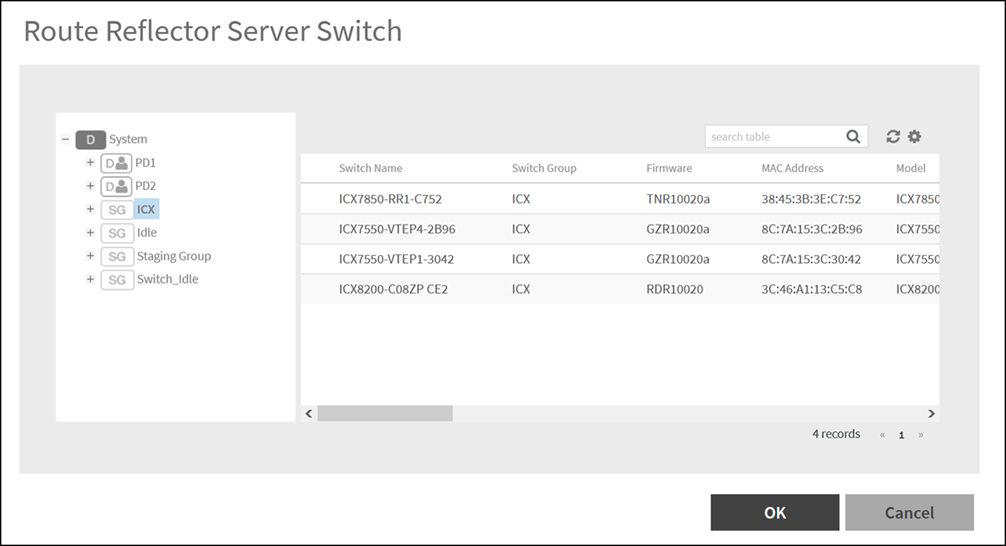Select Staging Group in the tree

[174, 256]
